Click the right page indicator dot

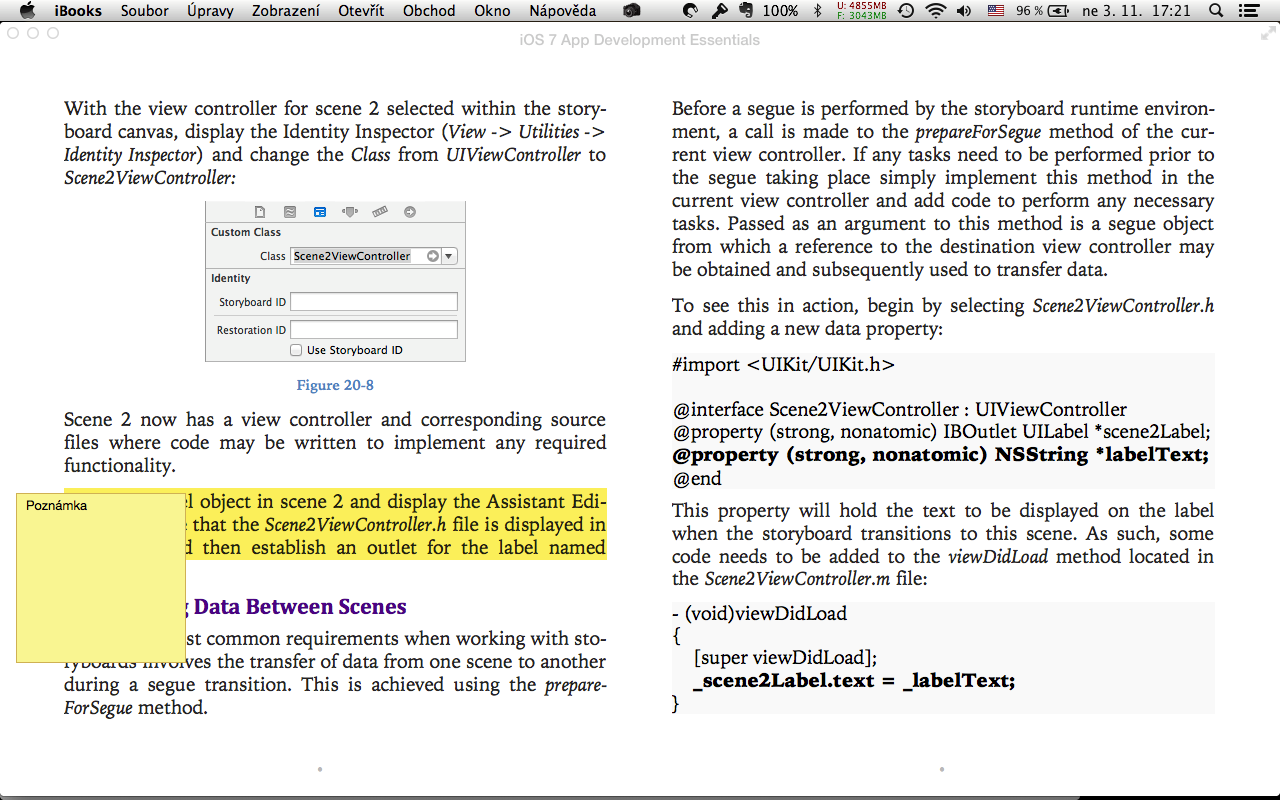(942, 769)
